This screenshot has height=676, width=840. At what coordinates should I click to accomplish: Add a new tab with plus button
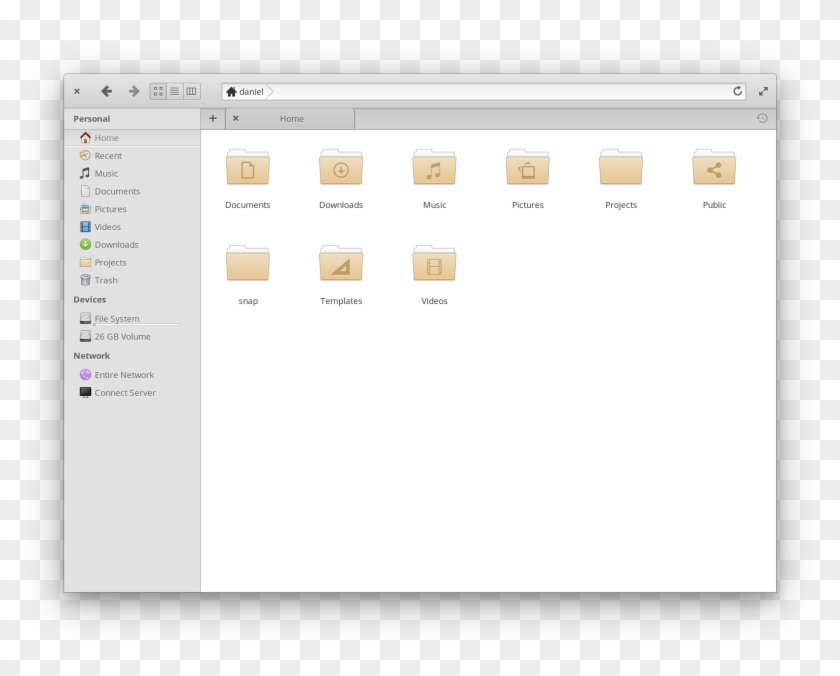212,118
